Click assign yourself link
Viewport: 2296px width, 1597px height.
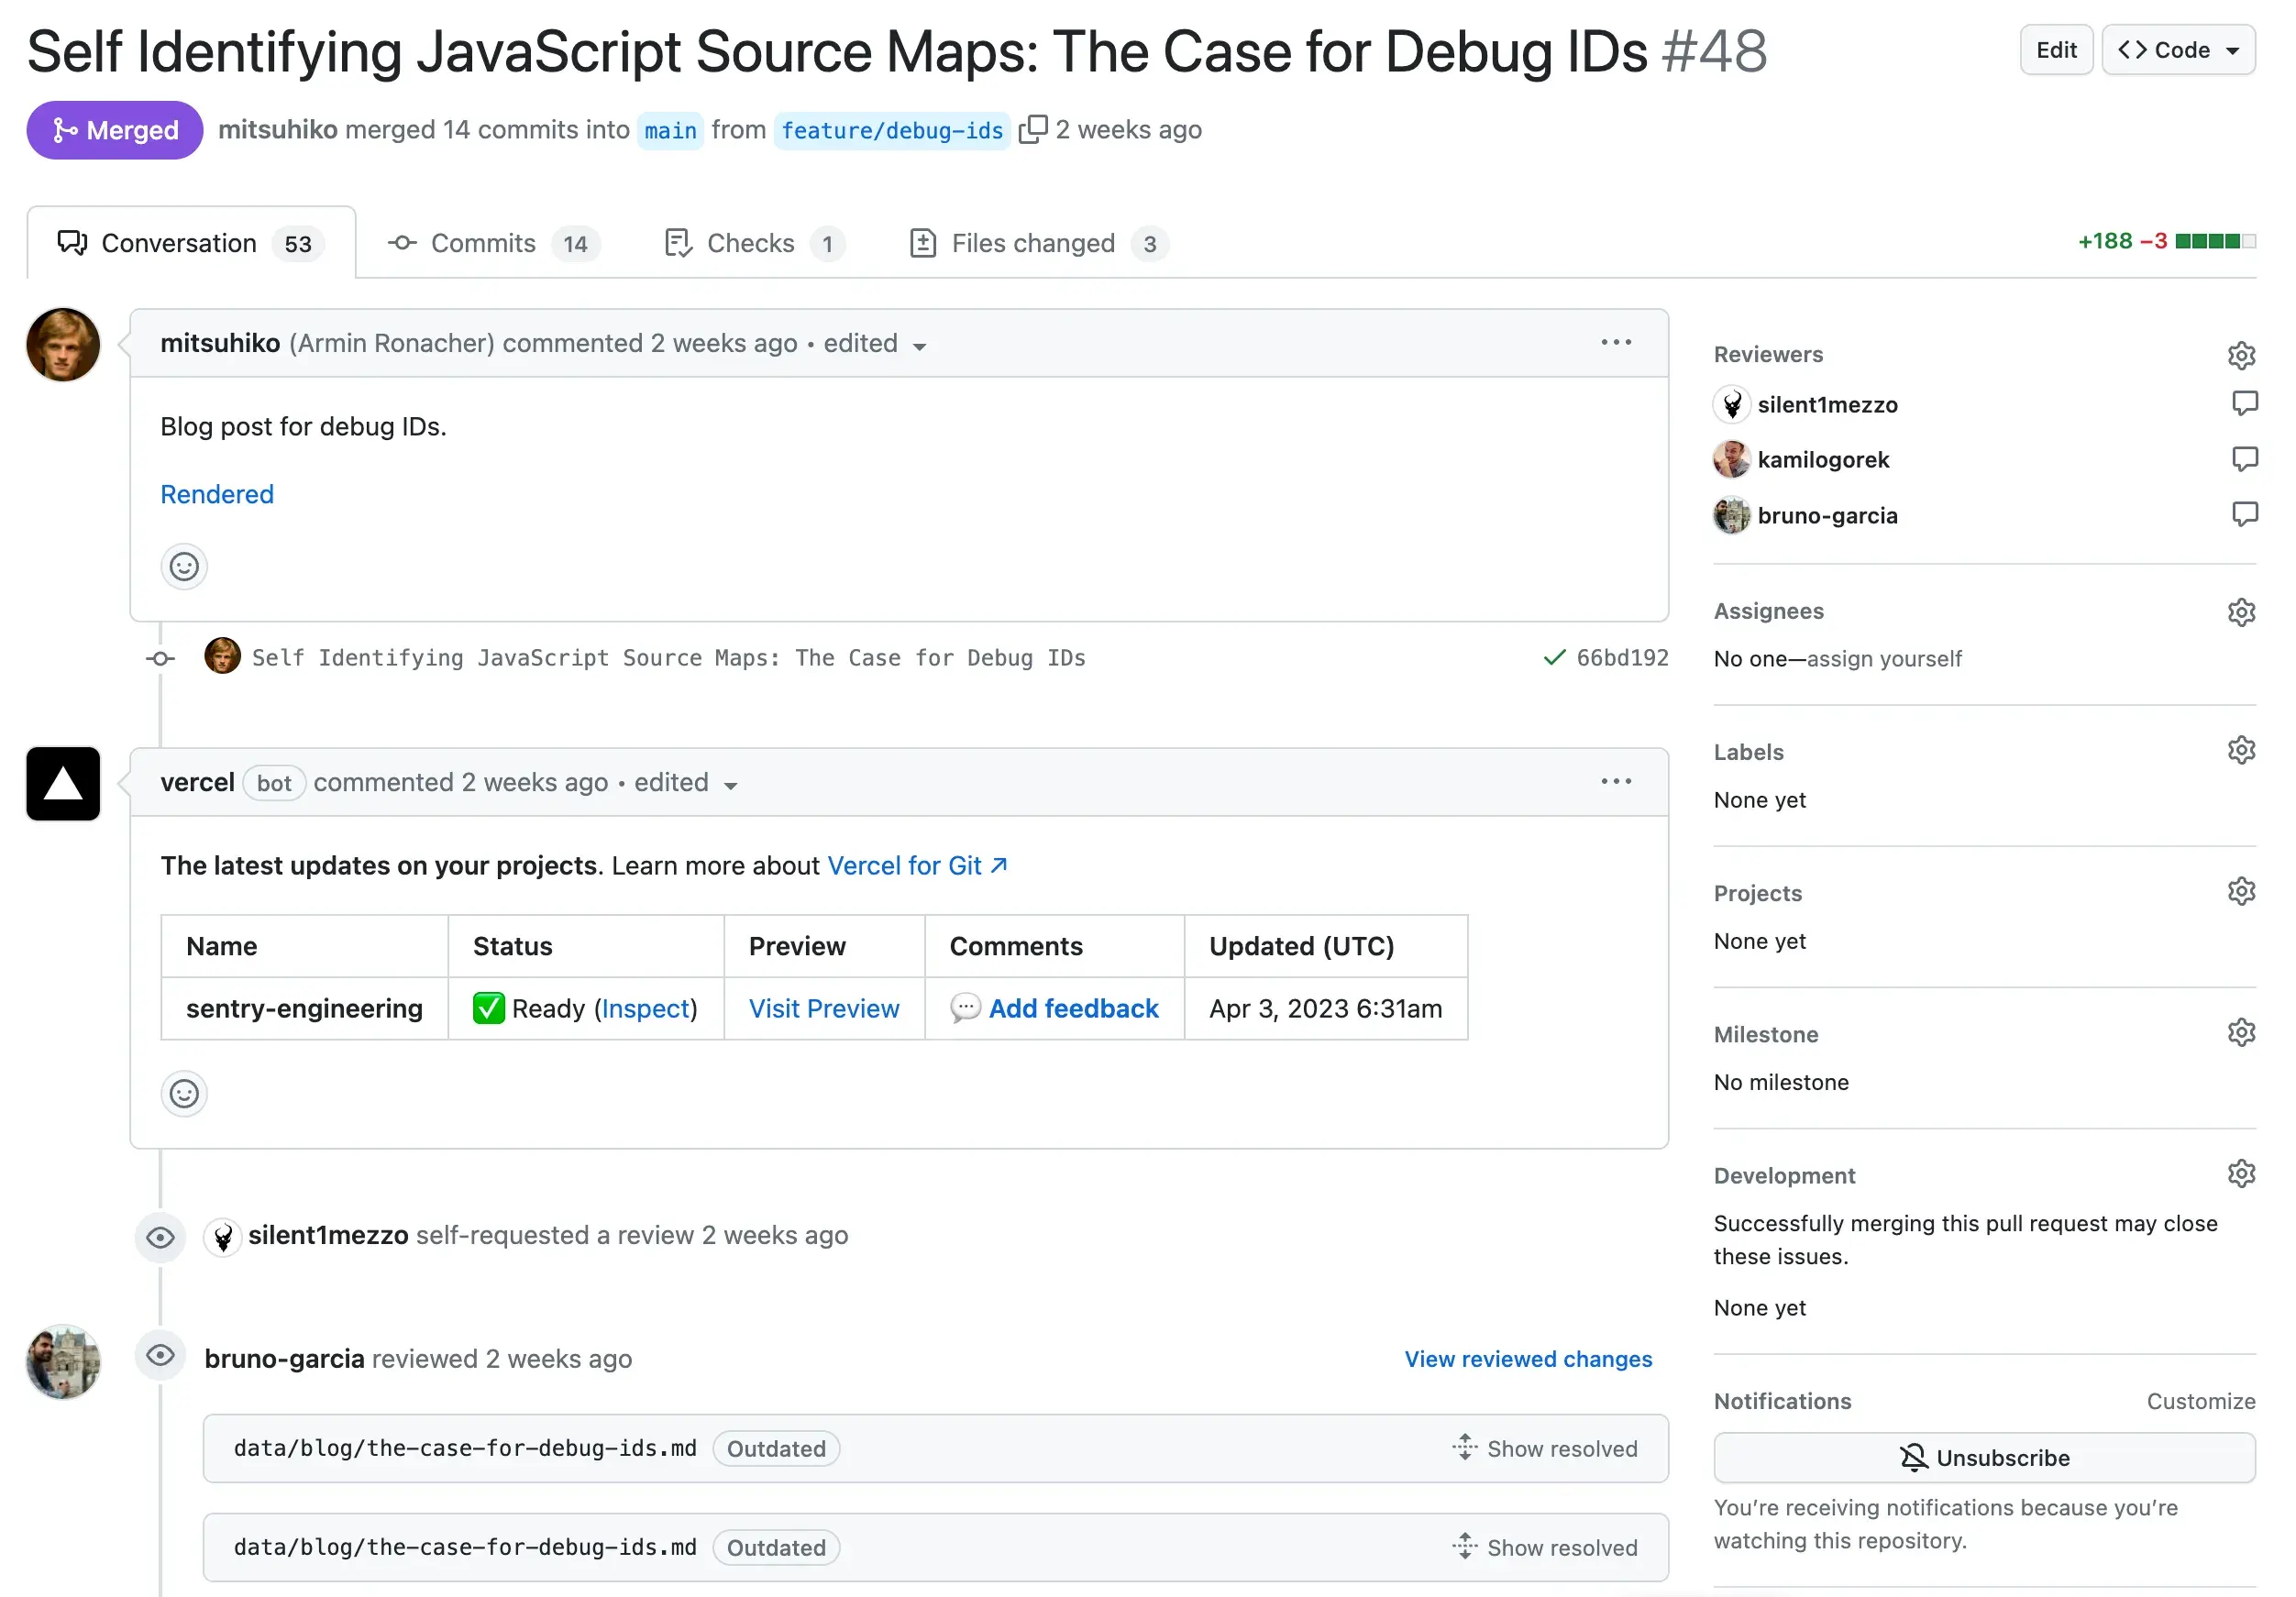(1883, 658)
